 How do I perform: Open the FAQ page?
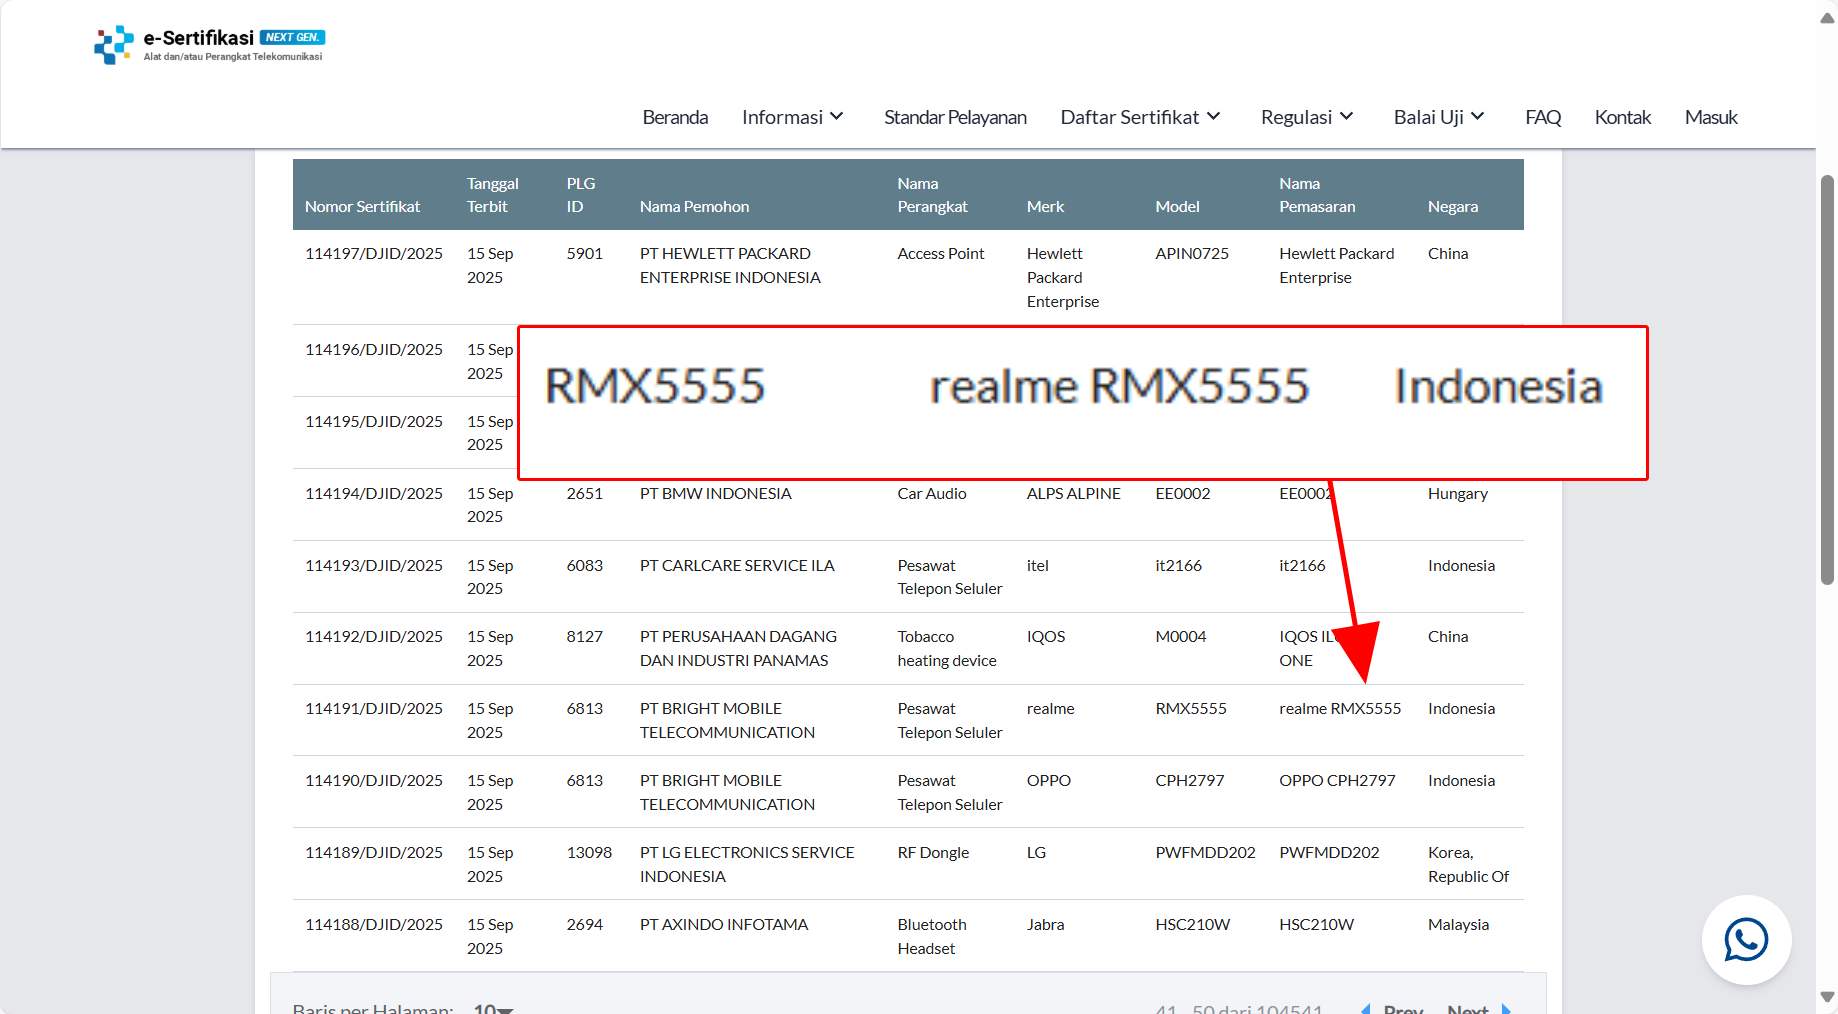point(1542,117)
